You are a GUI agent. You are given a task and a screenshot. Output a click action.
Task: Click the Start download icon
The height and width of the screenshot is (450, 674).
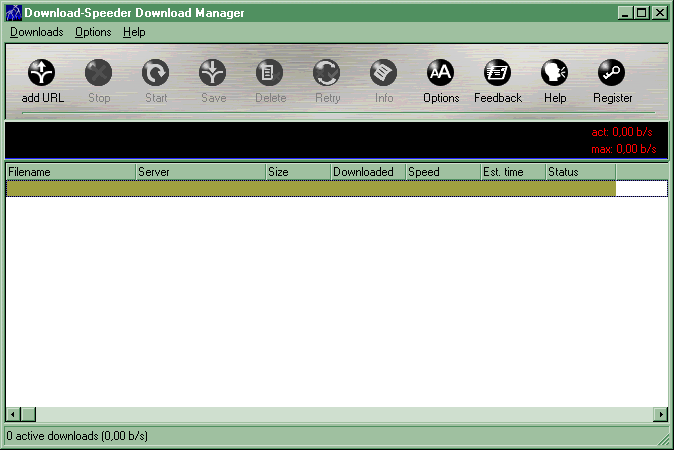tap(156, 73)
